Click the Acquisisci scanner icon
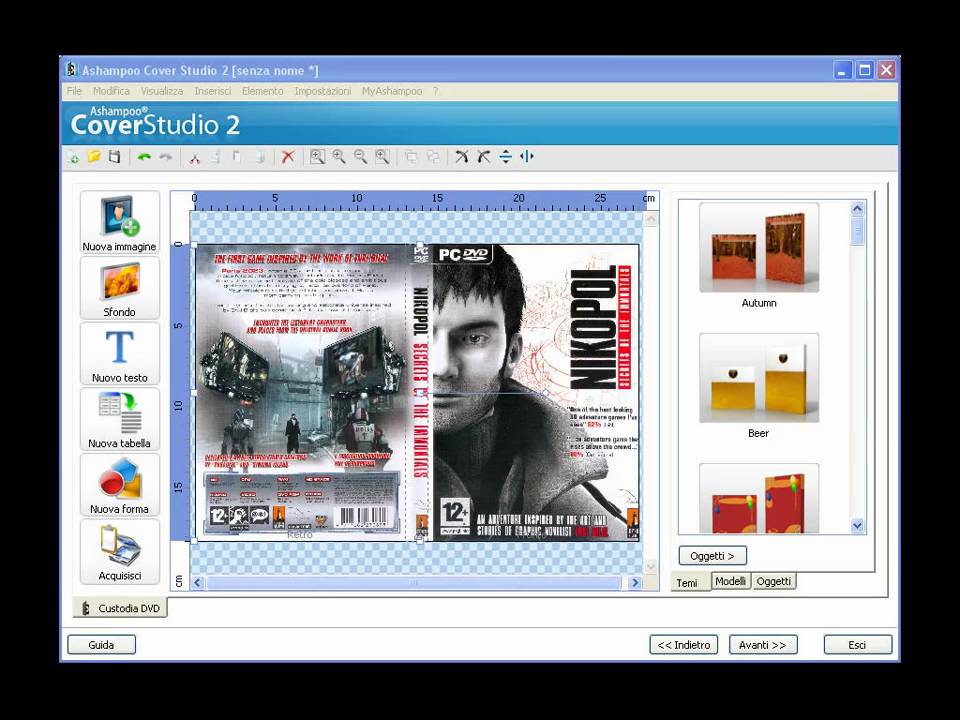 point(120,550)
